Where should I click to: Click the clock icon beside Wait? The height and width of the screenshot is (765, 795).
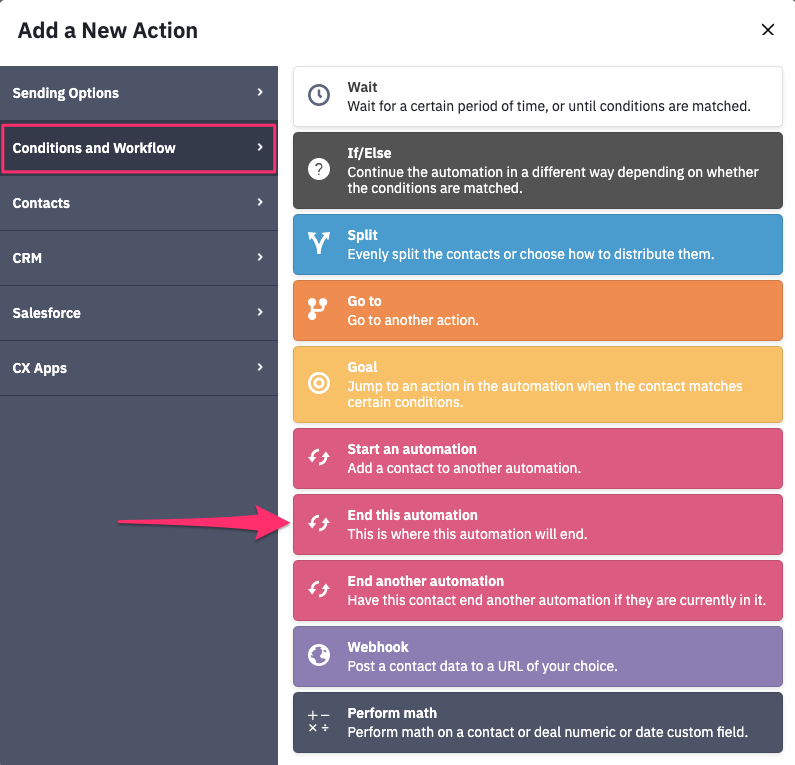click(318, 96)
